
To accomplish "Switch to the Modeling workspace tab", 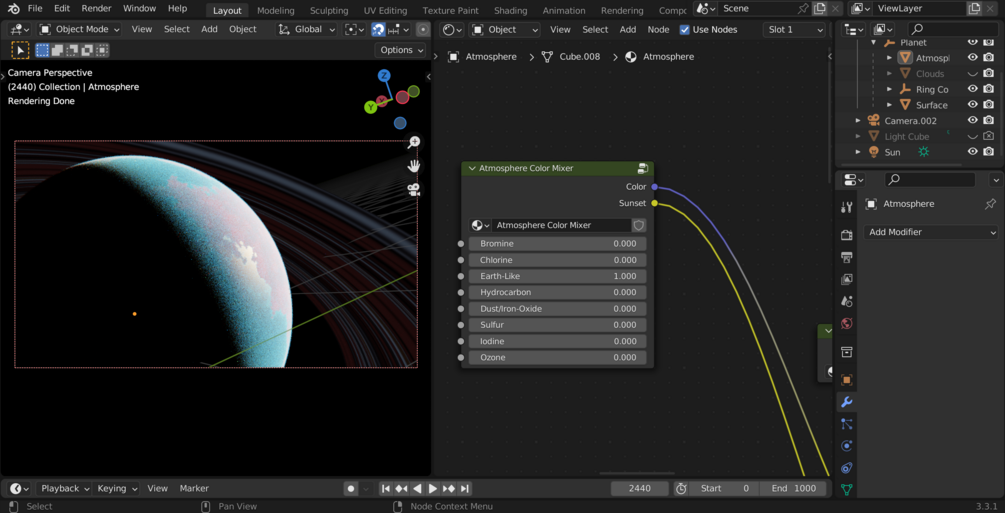I will click(276, 10).
